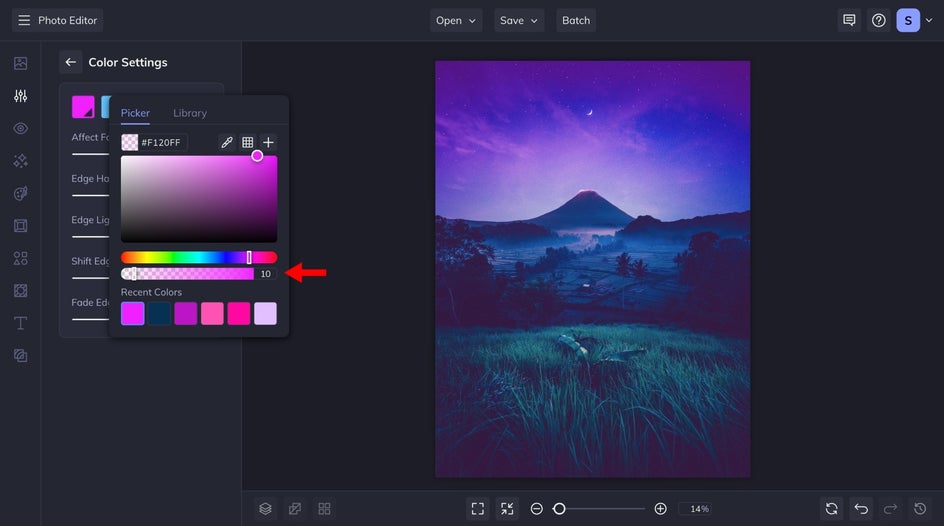Expand the account chevron beside avatar
This screenshot has width=944, height=526.
(x=929, y=20)
